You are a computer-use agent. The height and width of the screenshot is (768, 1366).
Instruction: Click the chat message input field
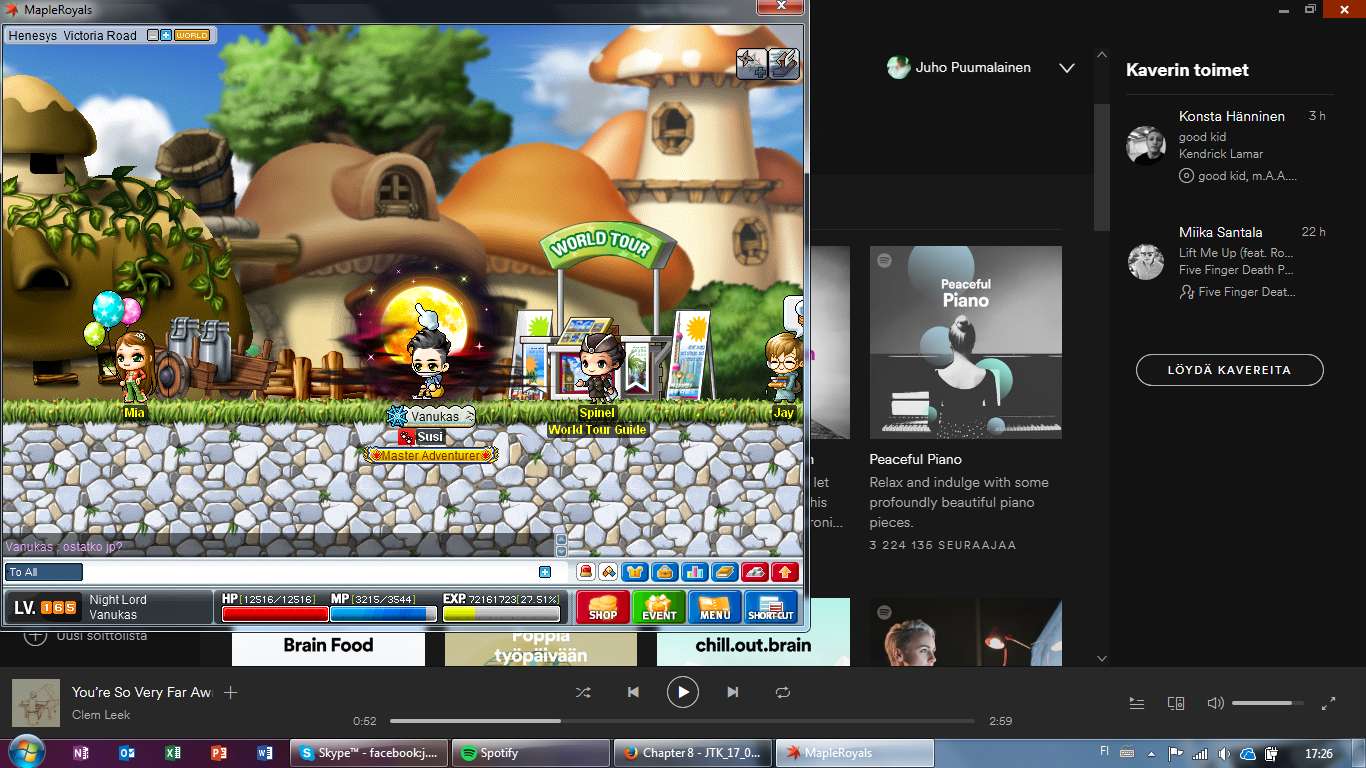pos(310,572)
